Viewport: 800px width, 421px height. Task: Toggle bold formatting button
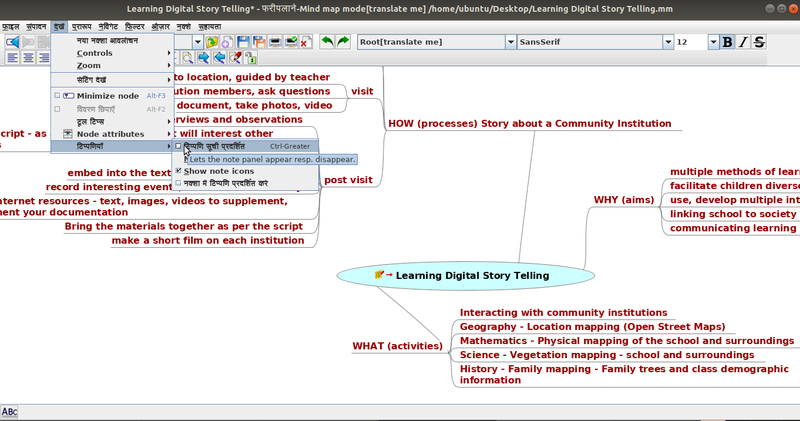pyautogui.click(x=728, y=42)
